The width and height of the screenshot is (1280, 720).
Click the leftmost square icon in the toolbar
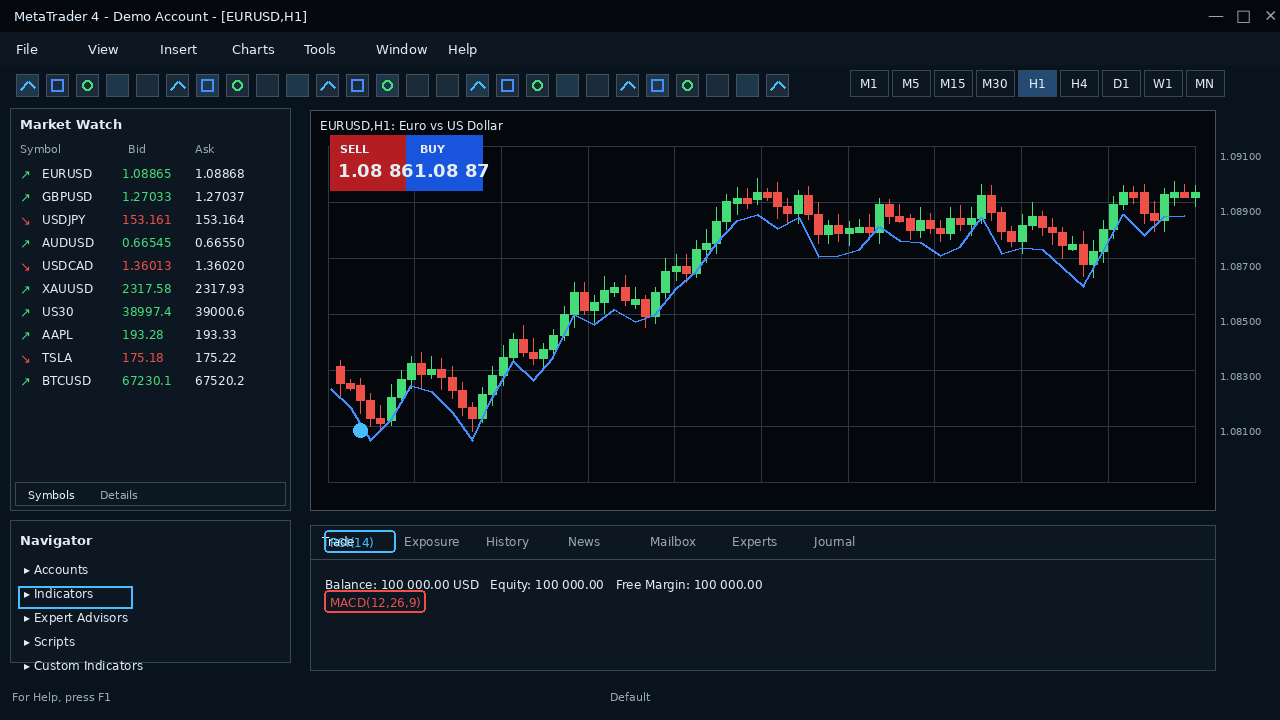[x=58, y=86]
